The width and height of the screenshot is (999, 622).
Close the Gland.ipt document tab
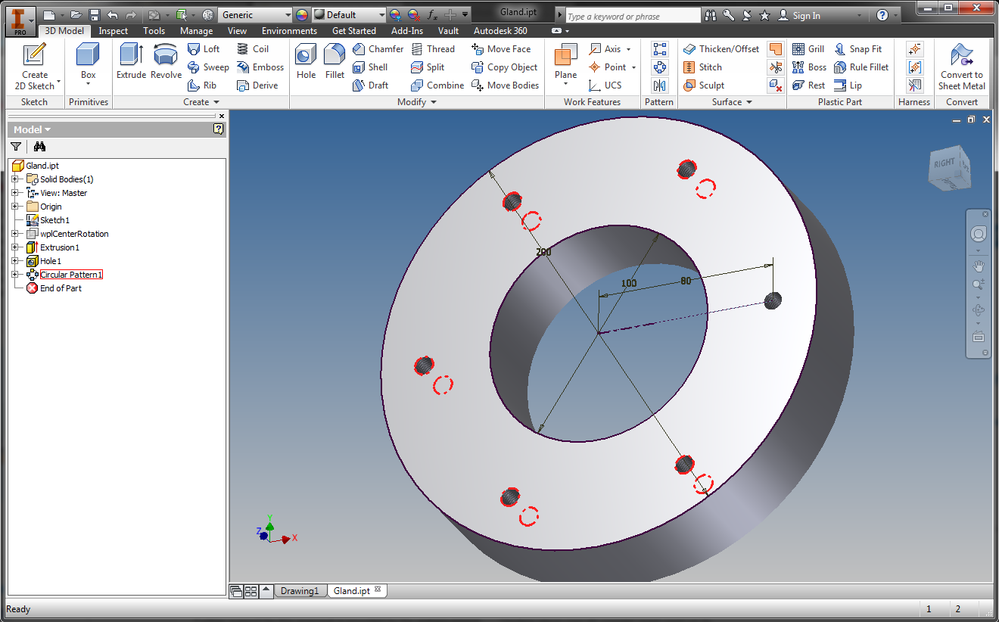point(378,589)
